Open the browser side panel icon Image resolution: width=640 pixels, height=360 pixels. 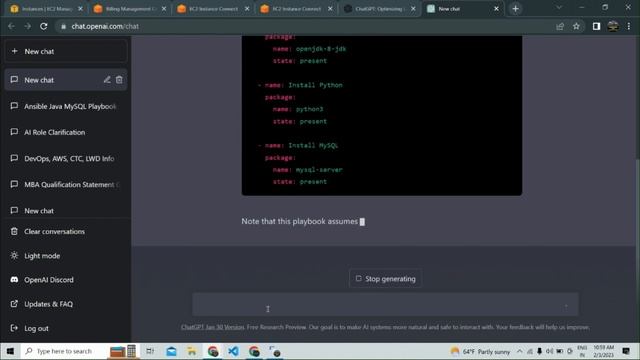tap(596, 26)
